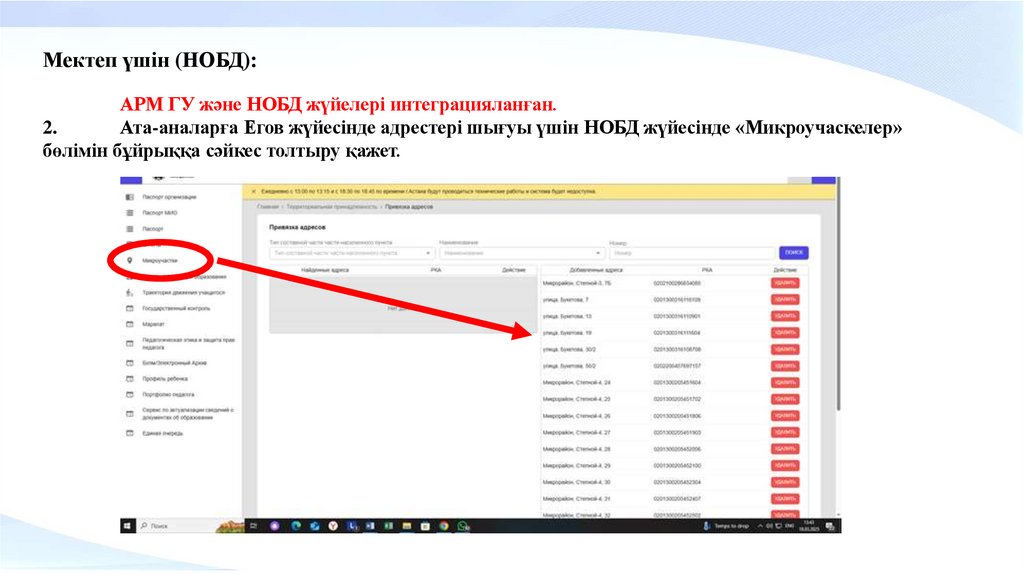Open WhatsApp from taskbar
This screenshot has width=1024, height=574.
click(463, 526)
